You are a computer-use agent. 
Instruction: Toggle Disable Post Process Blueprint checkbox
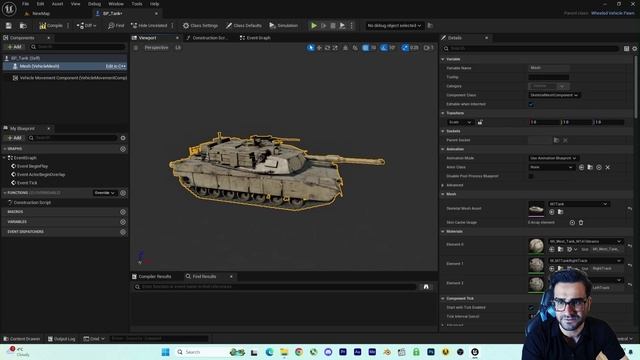[x=531, y=176]
